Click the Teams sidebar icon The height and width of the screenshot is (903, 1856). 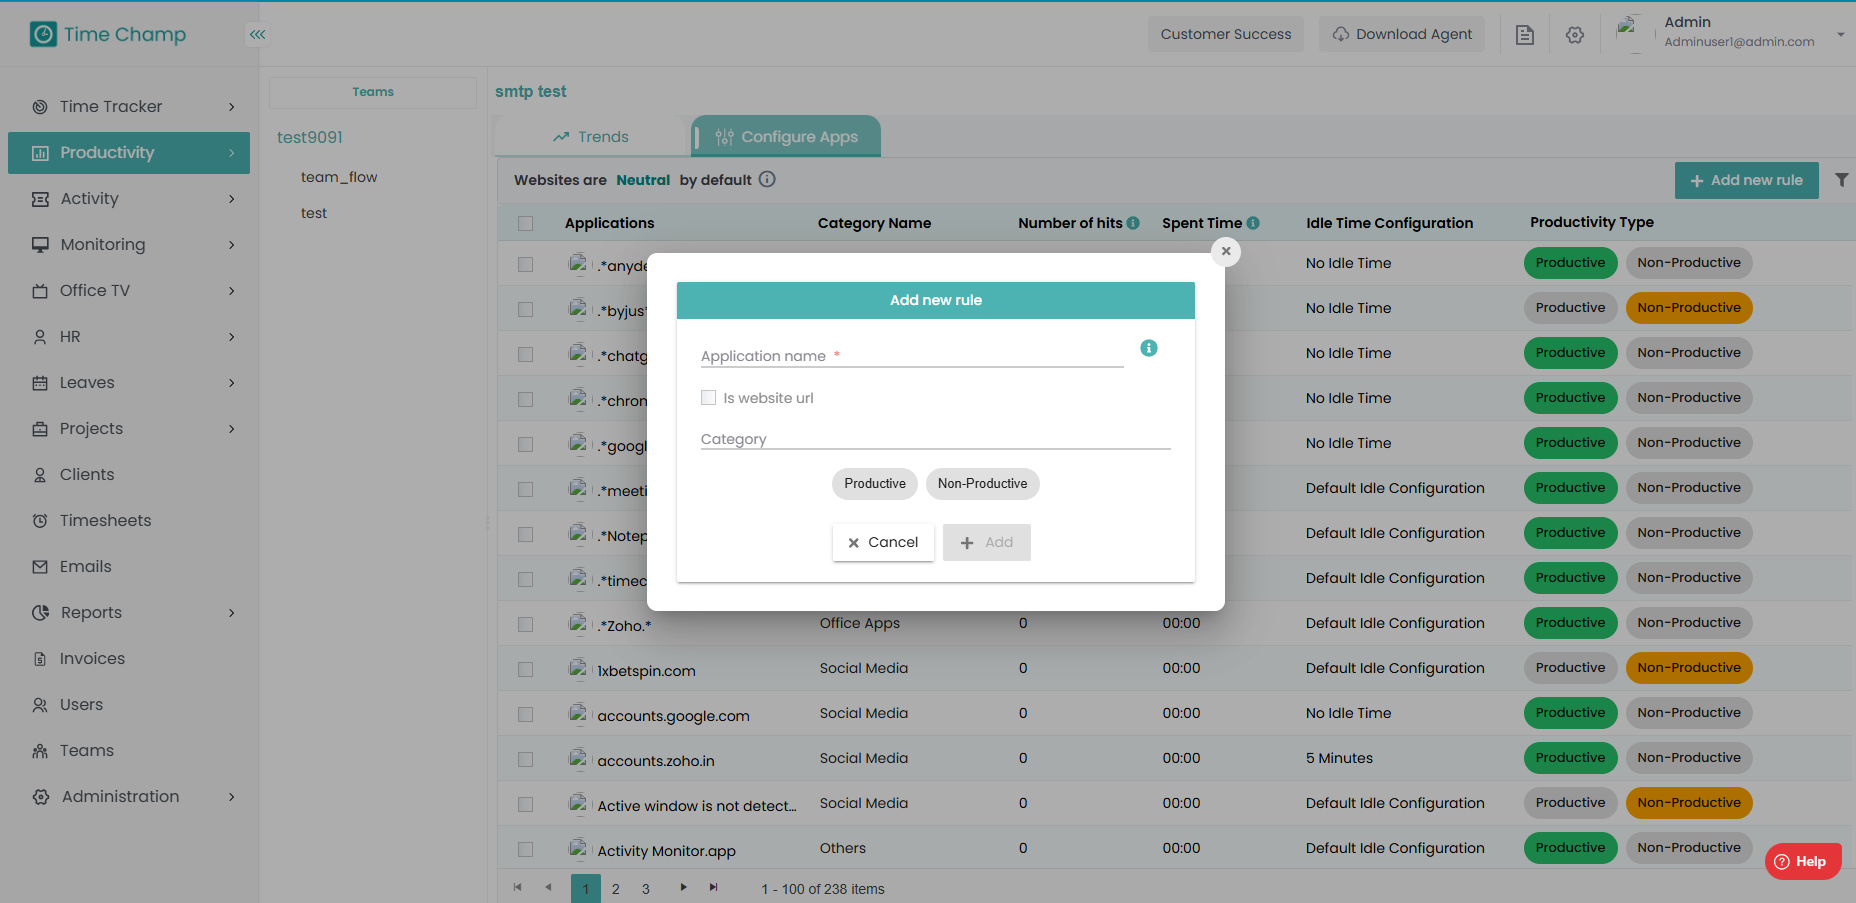tap(40, 751)
